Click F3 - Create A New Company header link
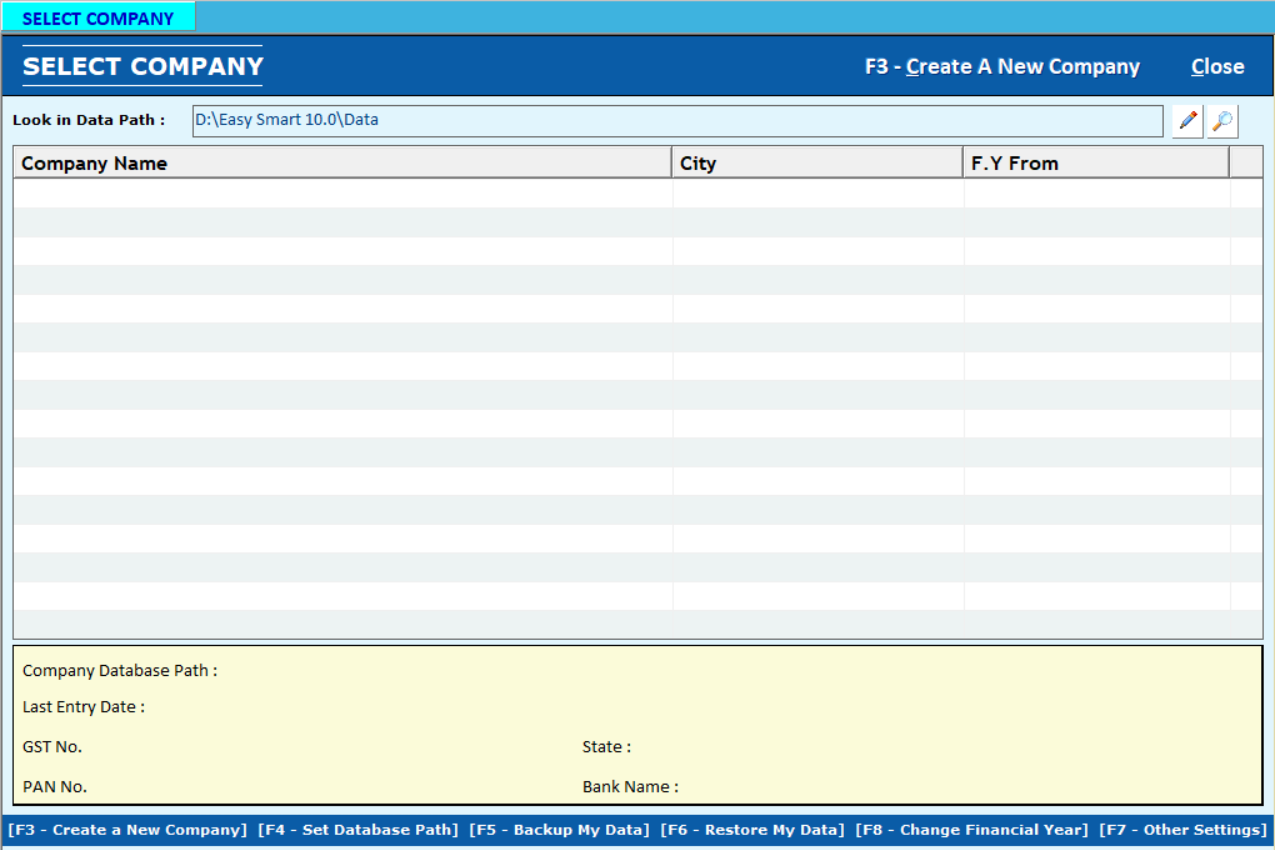Screen dimensions: 1275x850 pyautogui.click(x=1002, y=67)
